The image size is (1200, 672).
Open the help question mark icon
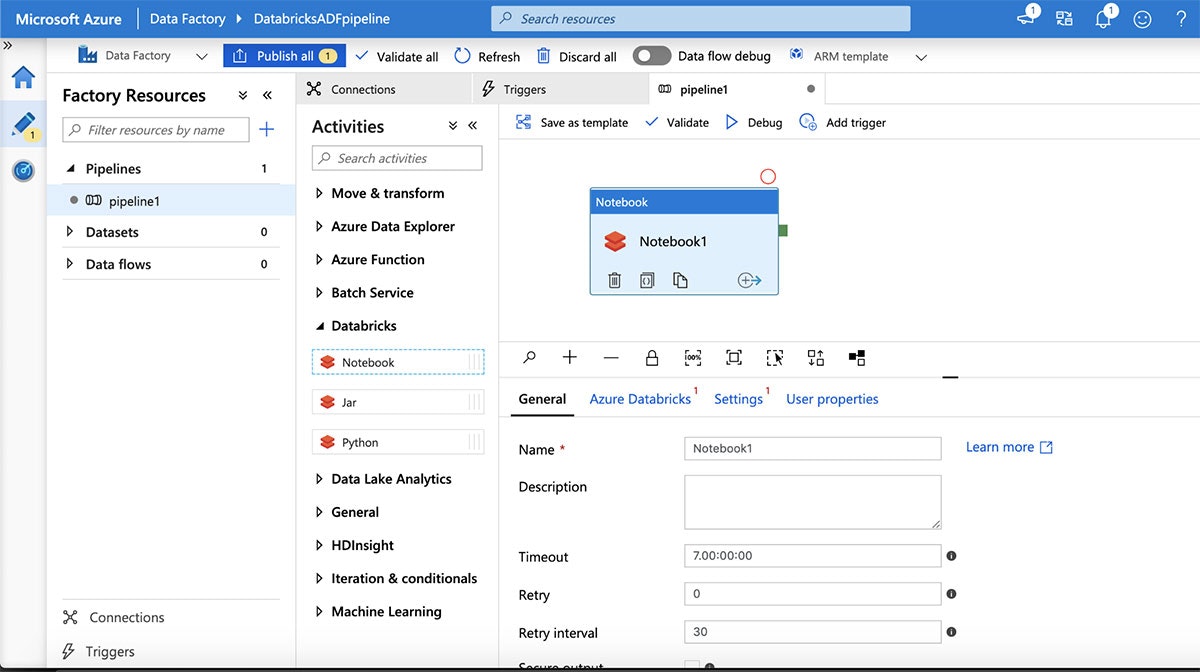pos(1181,19)
